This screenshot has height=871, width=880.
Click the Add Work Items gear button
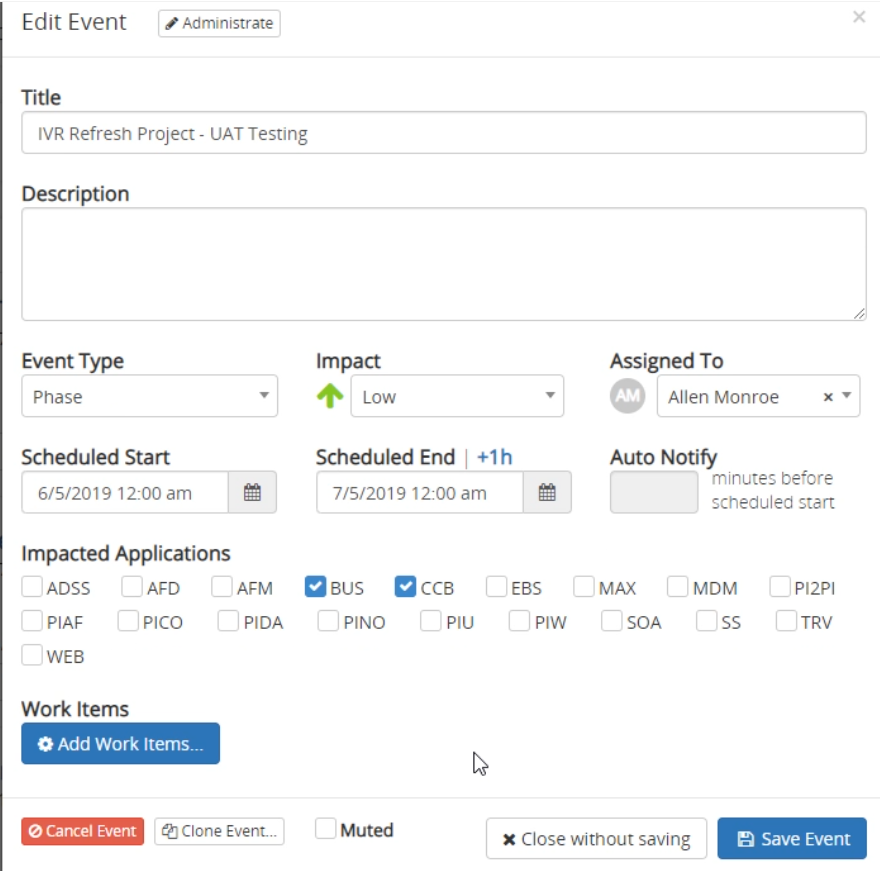(121, 743)
